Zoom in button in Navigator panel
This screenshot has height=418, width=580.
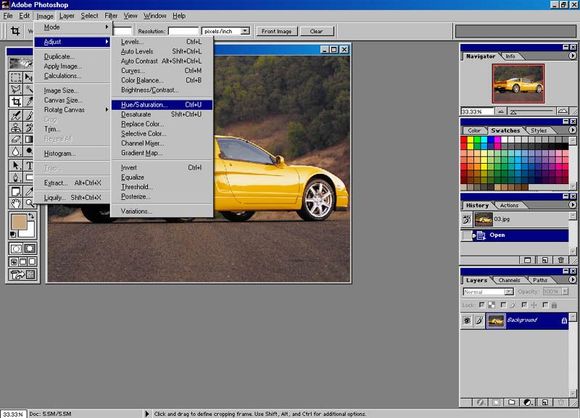(563, 111)
